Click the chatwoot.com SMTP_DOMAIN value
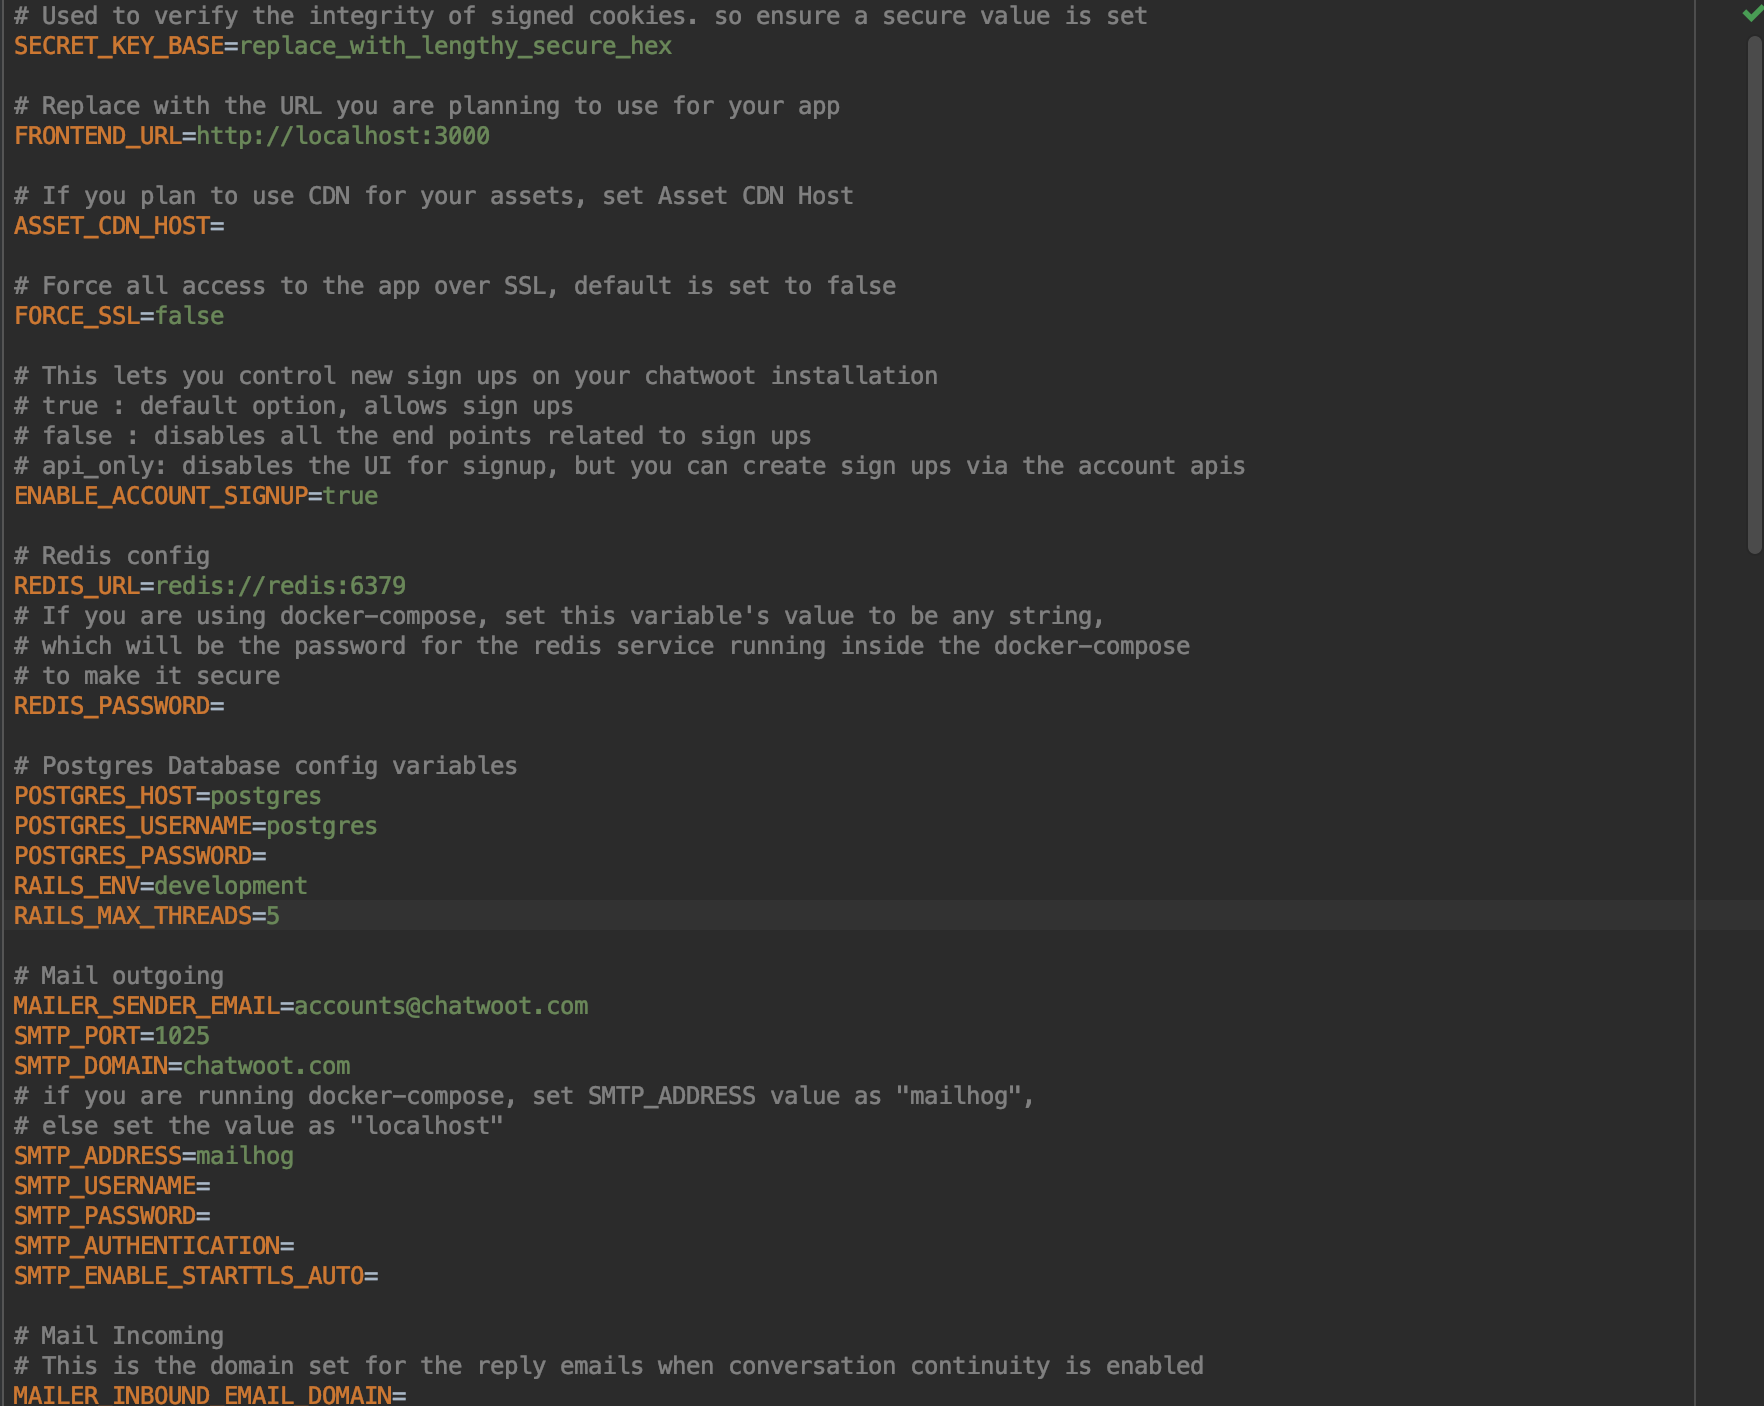 coord(266,1065)
